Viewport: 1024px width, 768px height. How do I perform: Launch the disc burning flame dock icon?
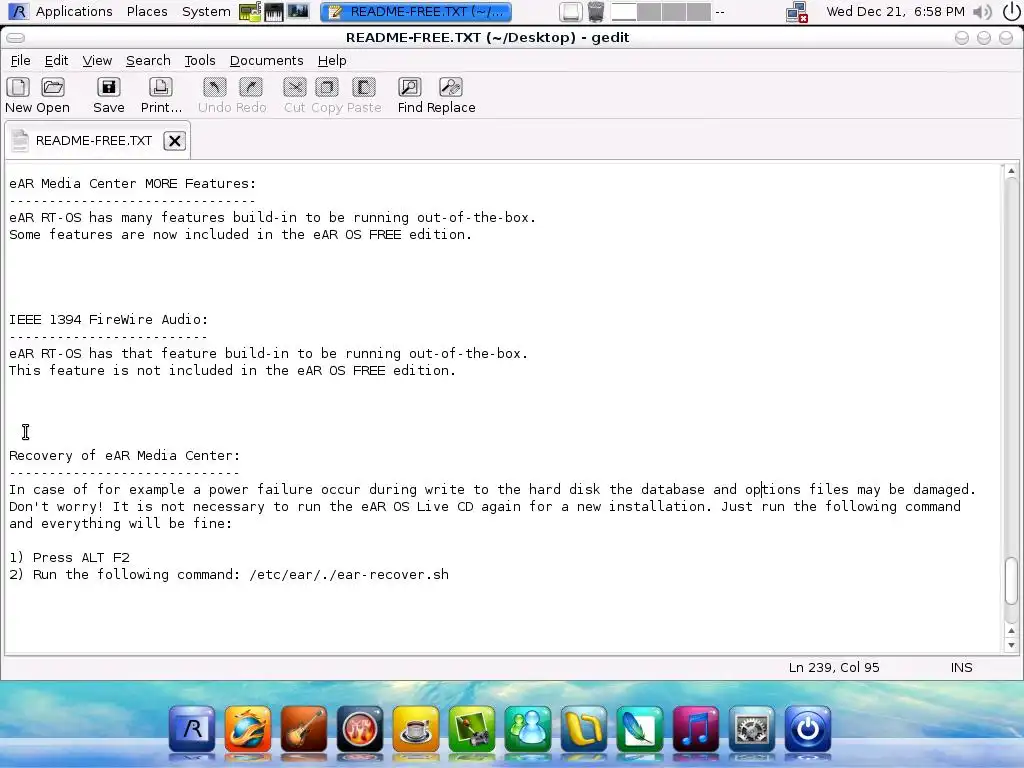(359, 729)
